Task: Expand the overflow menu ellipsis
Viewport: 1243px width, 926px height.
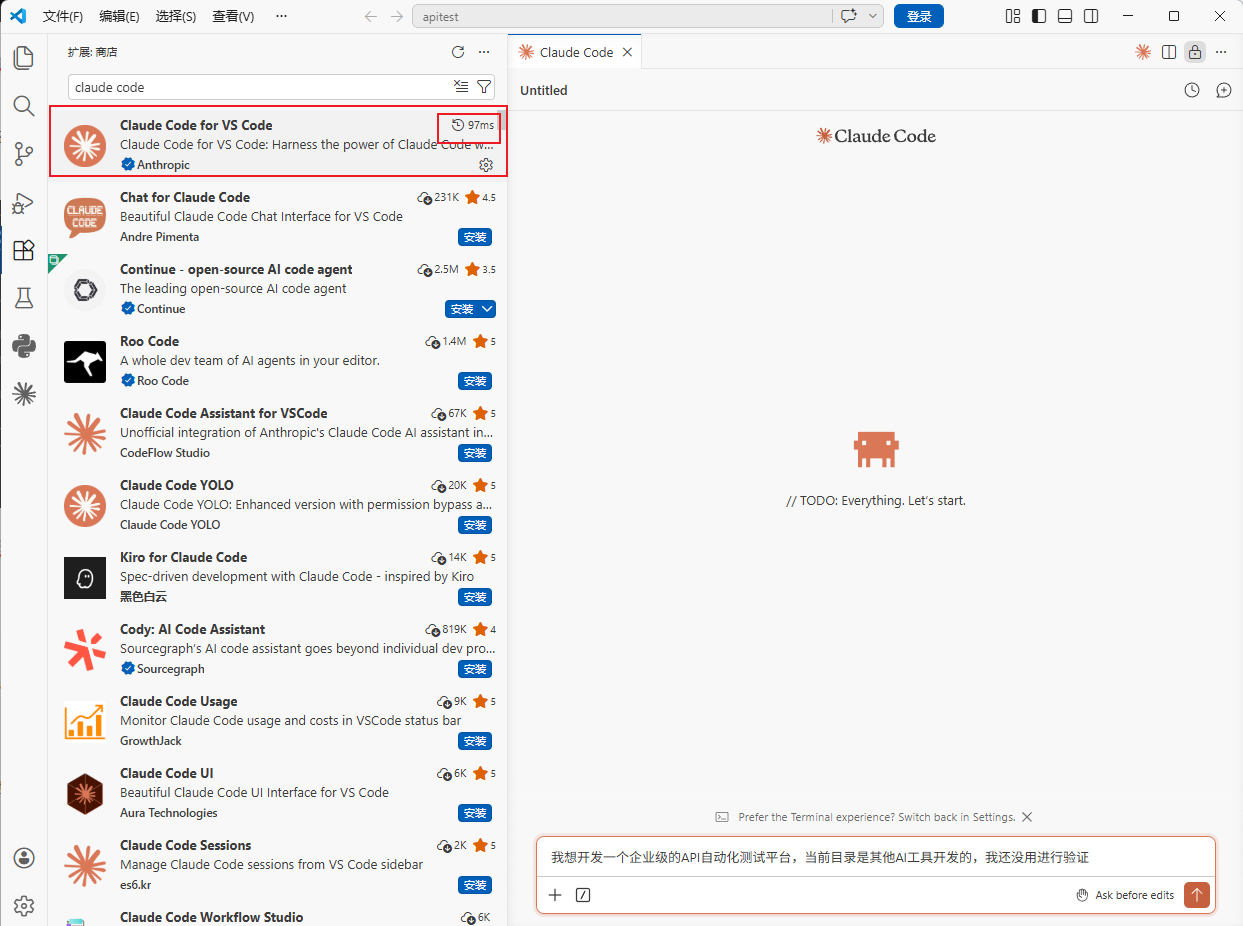Action: pos(281,16)
